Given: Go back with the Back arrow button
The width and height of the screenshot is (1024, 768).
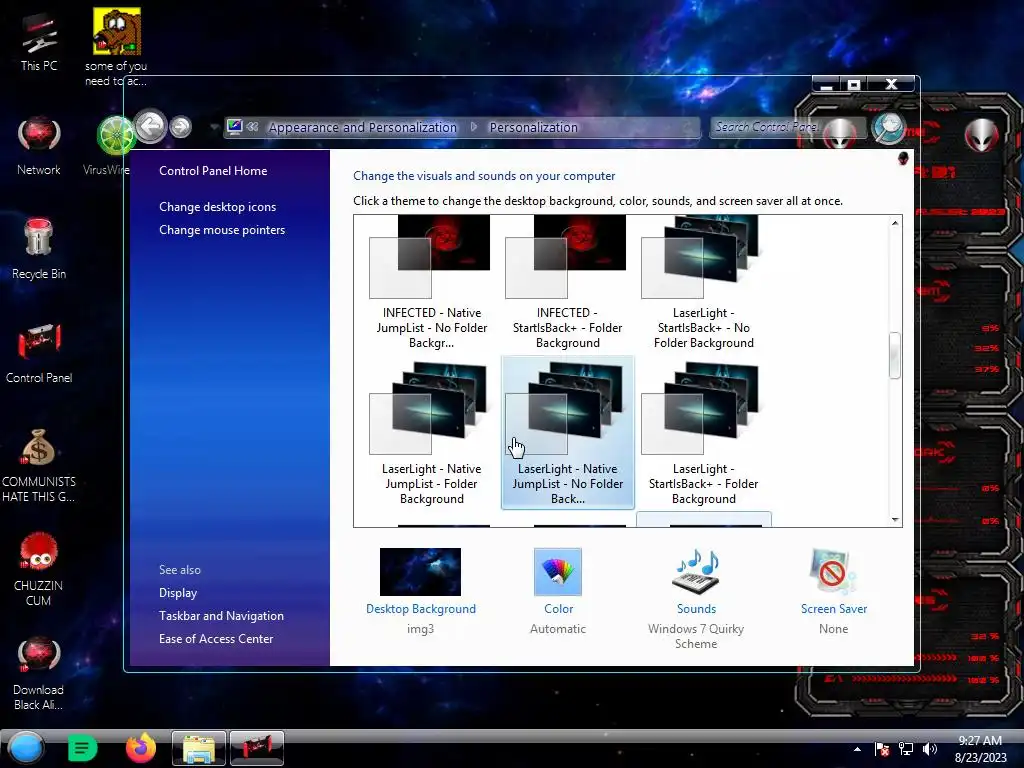Looking at the screenshot, I should pos(151,125).
